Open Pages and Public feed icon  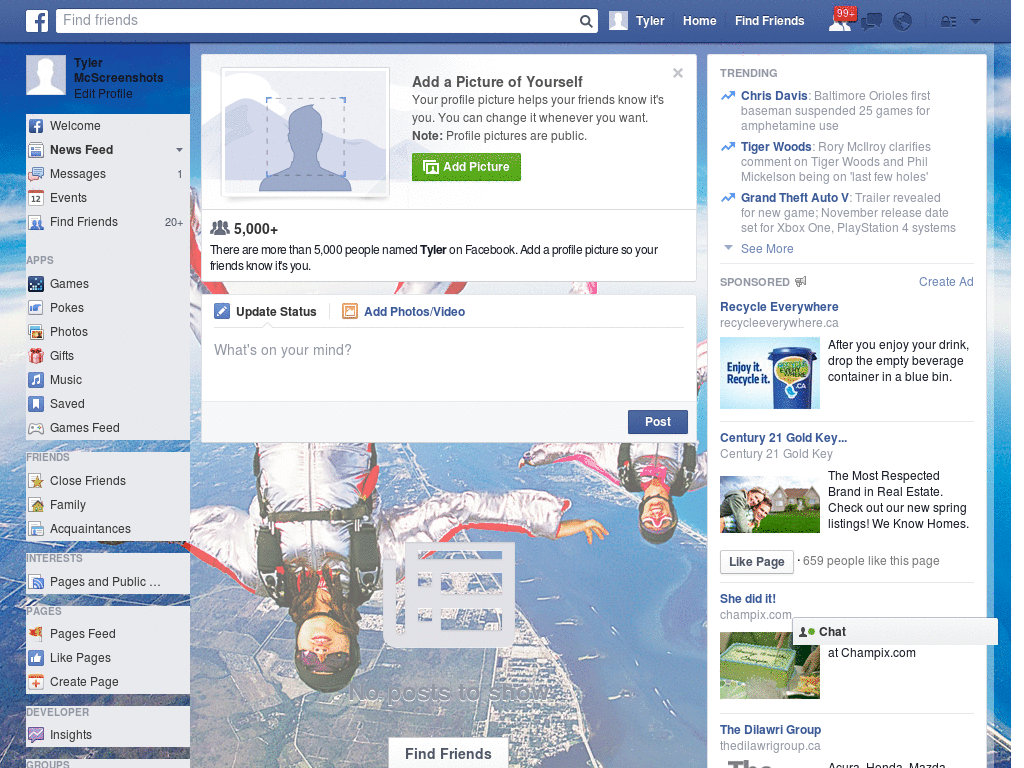[36, 582]
